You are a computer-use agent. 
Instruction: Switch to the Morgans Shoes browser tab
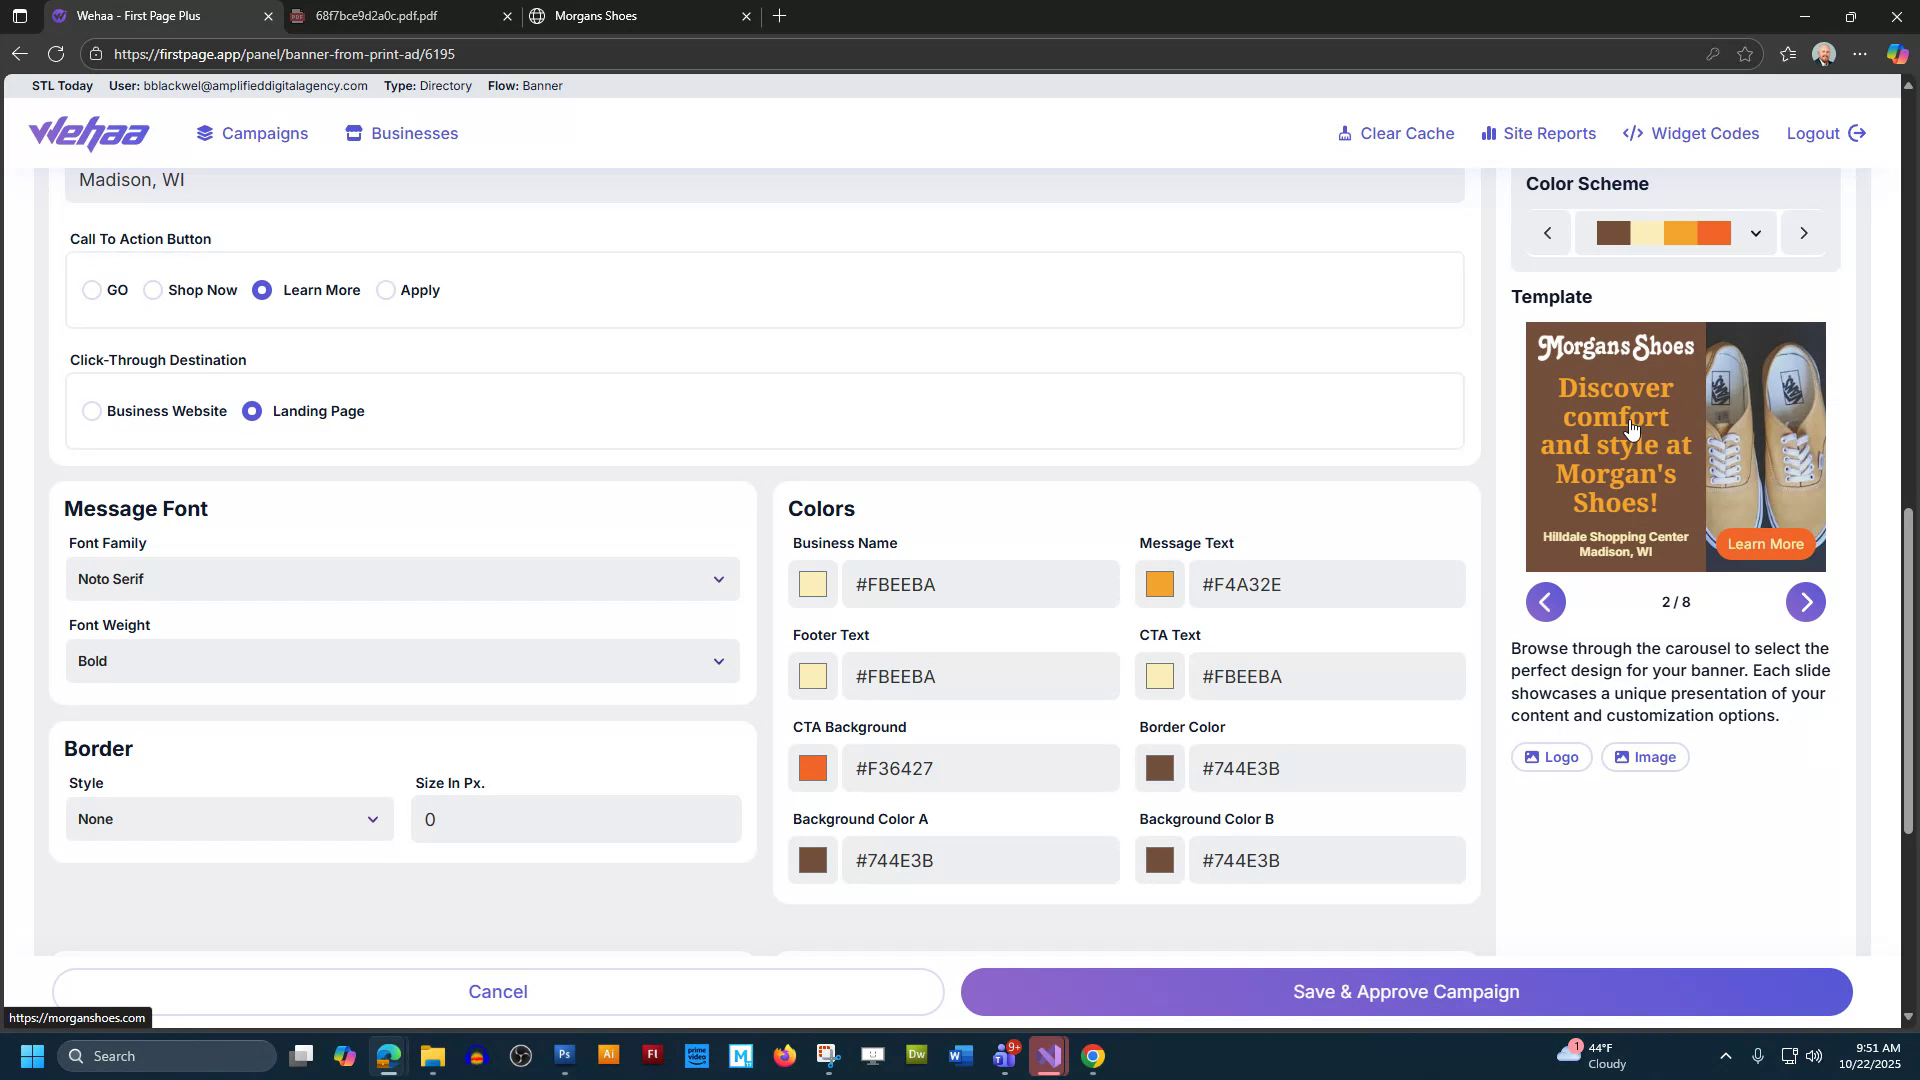594,16
